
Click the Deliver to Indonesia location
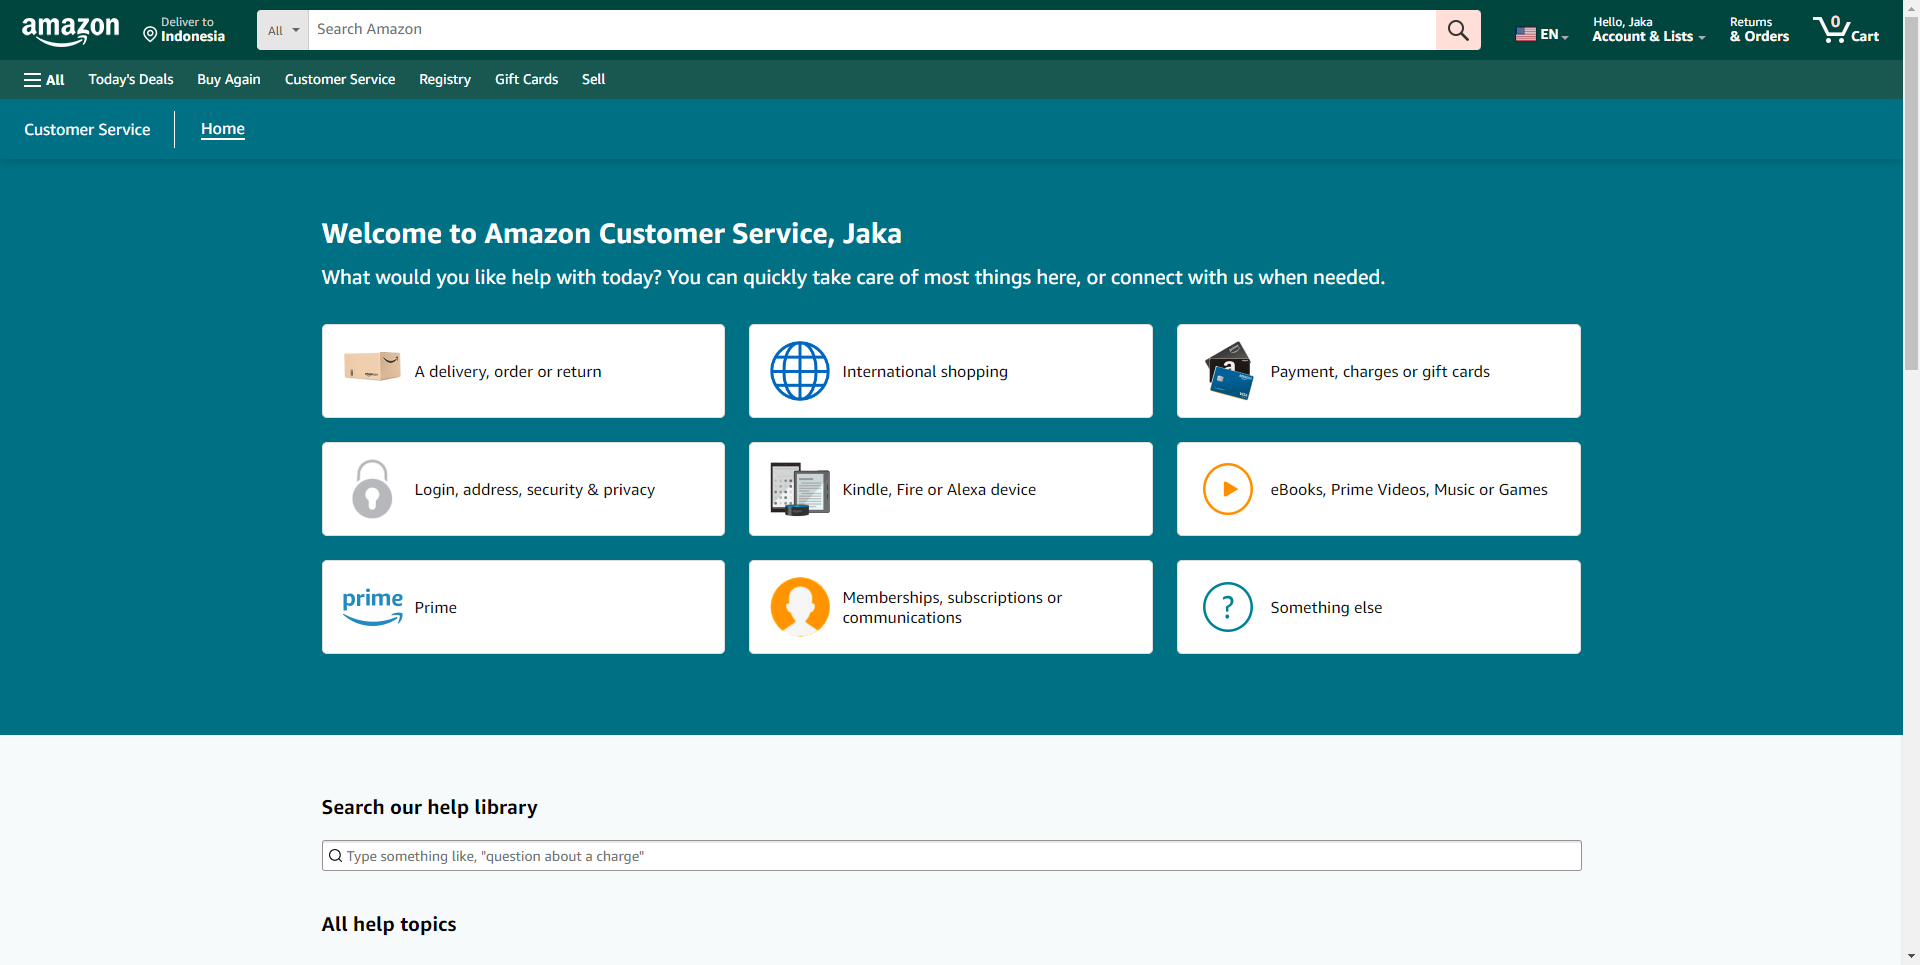184,30
